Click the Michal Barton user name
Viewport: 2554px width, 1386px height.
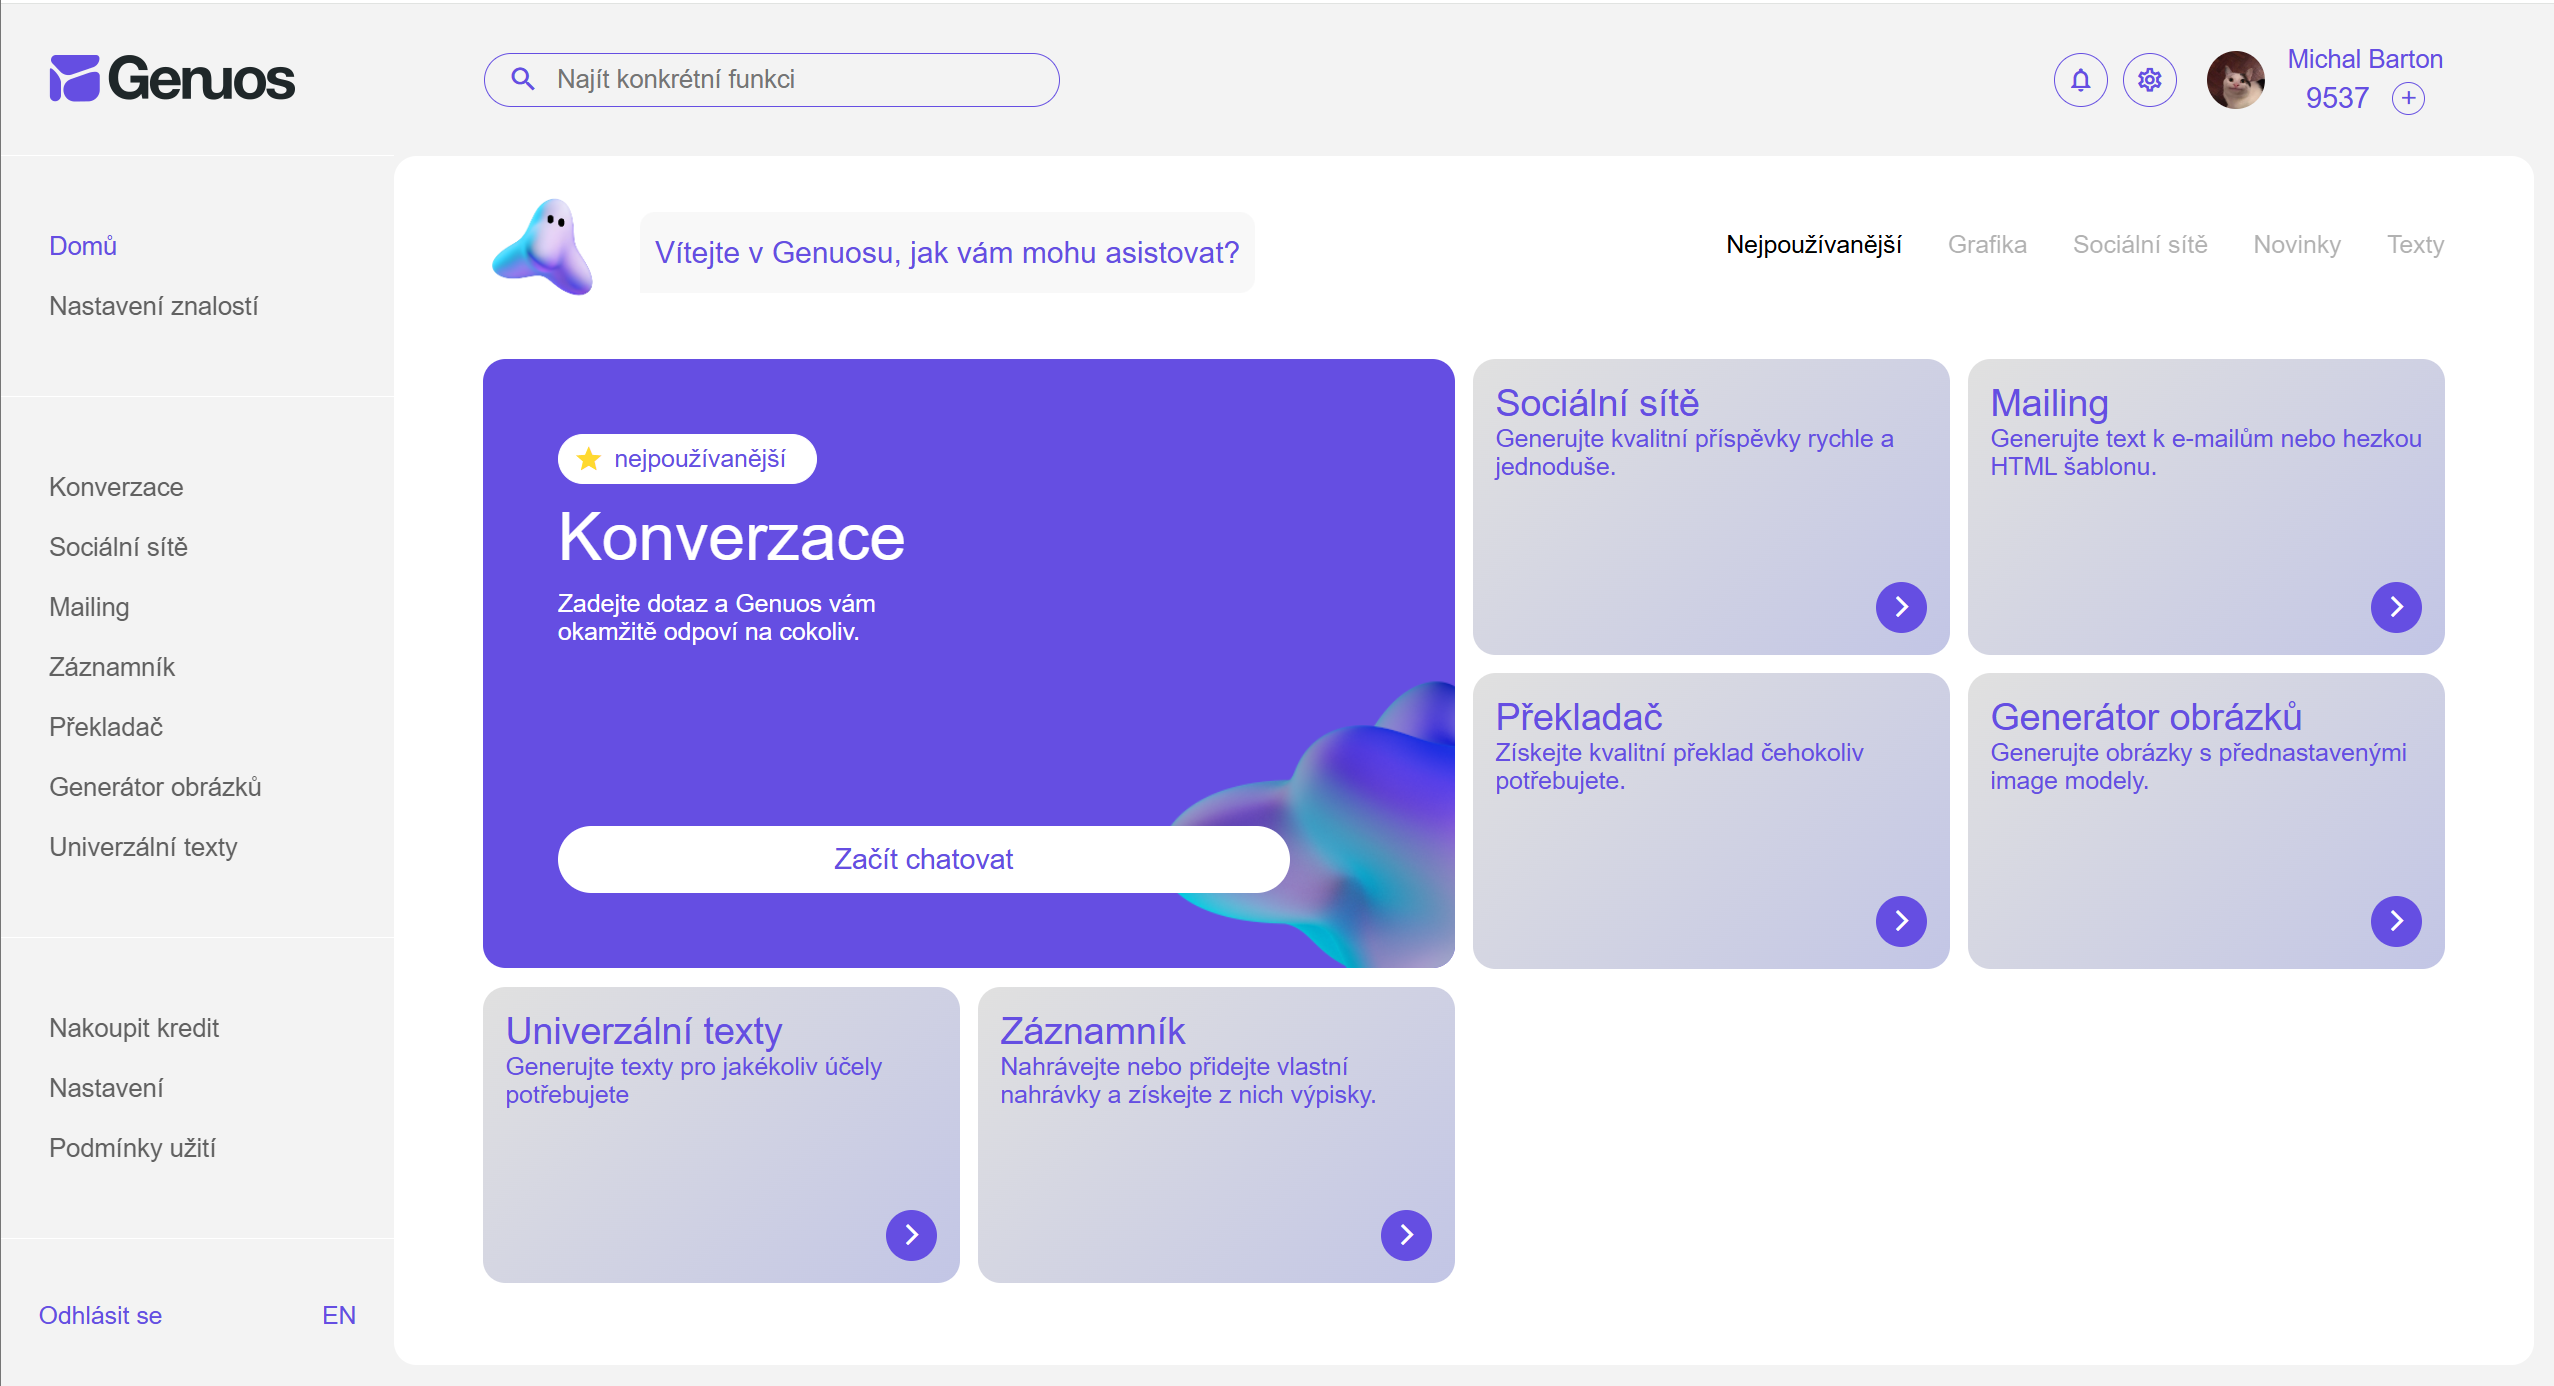(2365, 59)
